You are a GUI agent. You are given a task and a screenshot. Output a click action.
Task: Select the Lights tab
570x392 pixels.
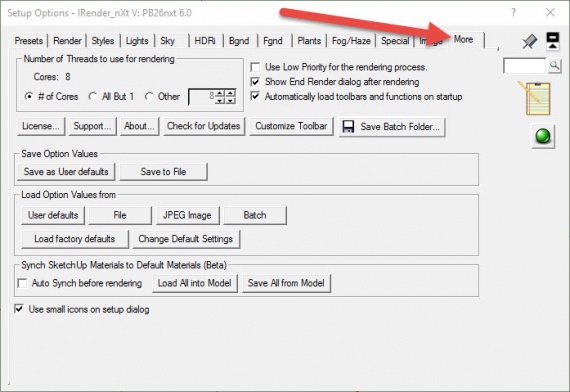point(137,41)
